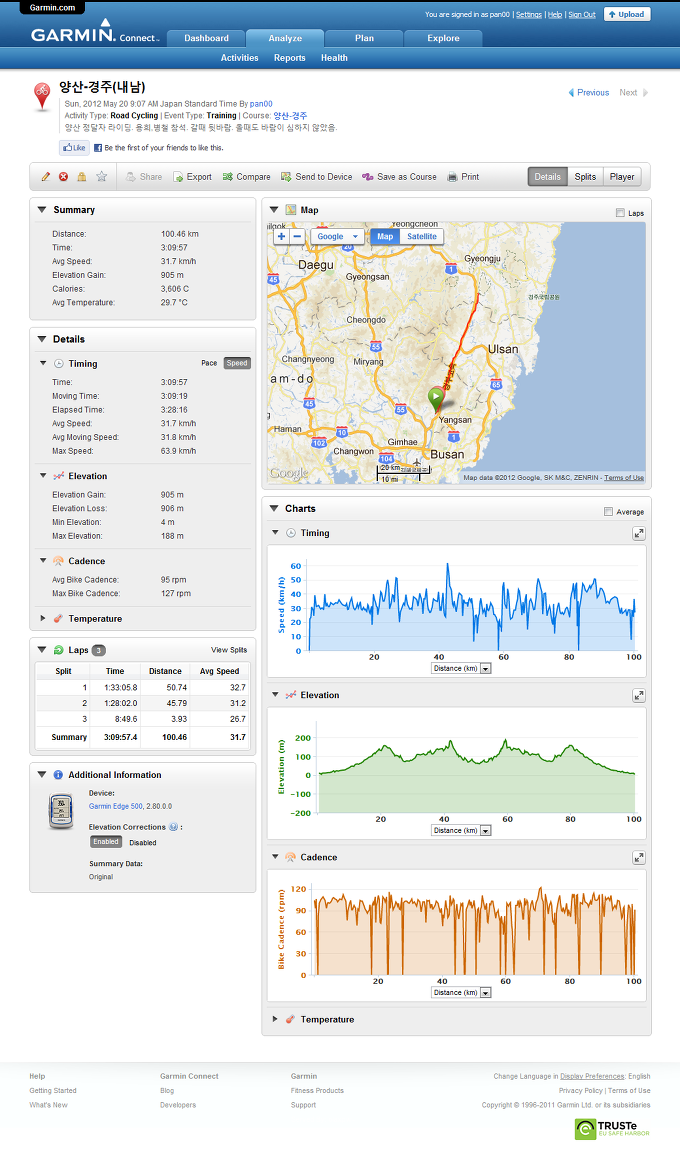
Task: Click the Print toolbar item
Action: pyautogui.click(x=463, y=177)
